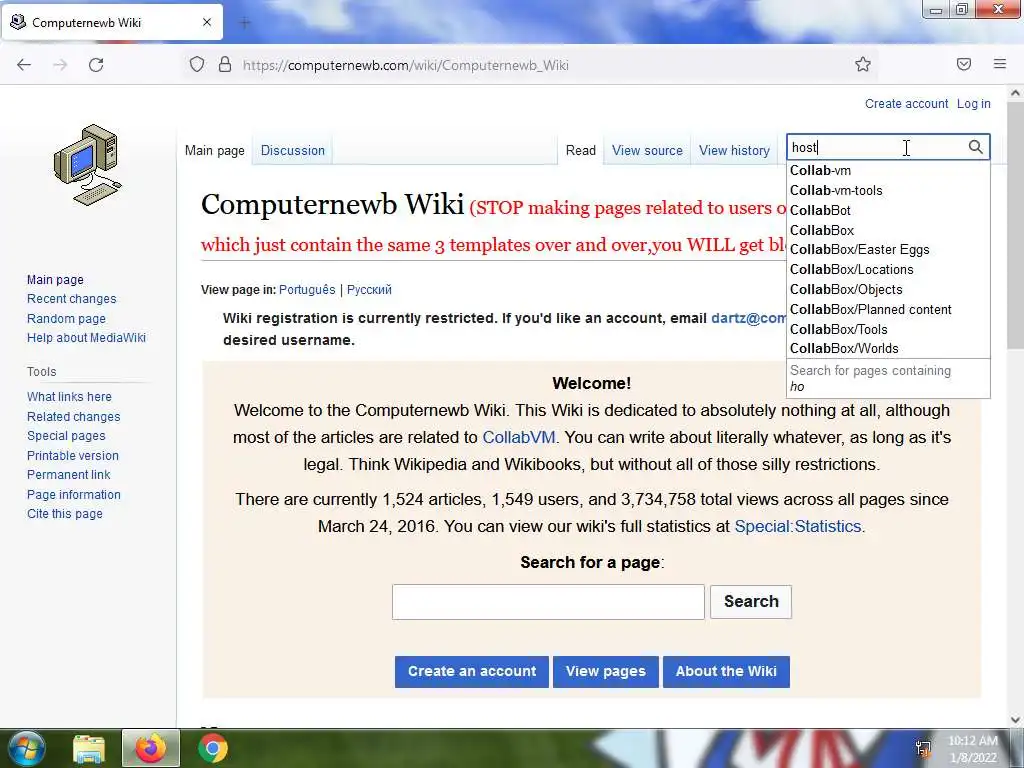Close the Computernewb Wiki tab
The image size is (1024, 768).
pos(206,22)
